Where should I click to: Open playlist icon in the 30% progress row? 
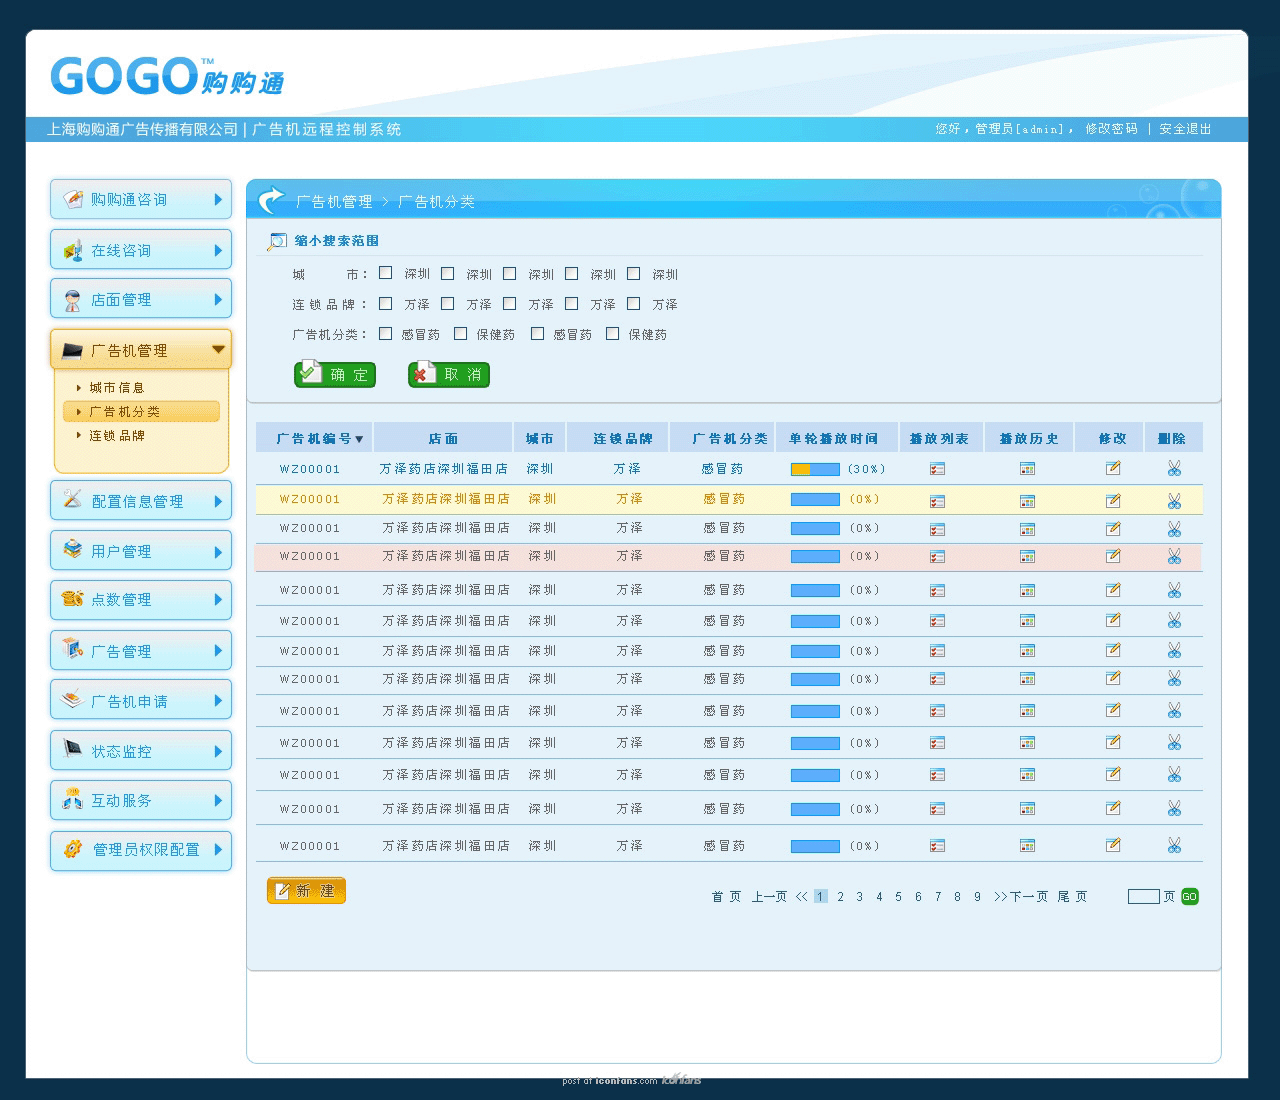coord(937,469)
